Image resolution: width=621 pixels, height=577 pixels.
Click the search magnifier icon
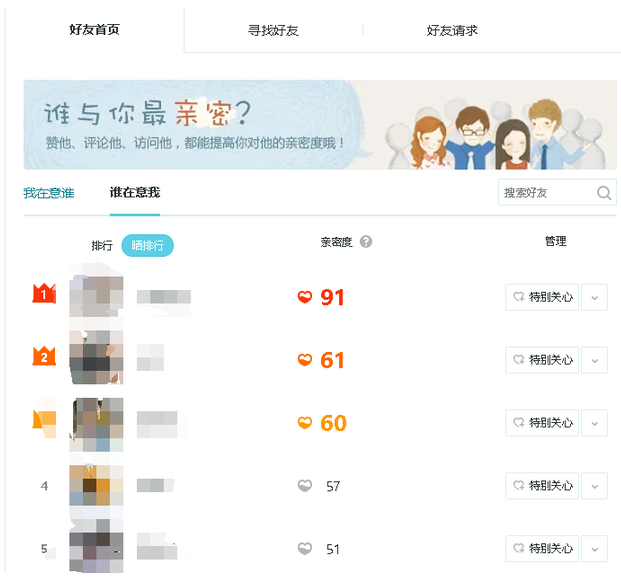pos(604,193)
